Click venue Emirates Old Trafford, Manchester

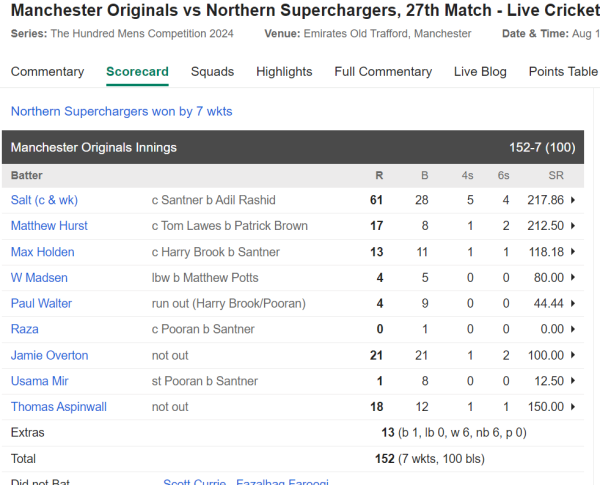pyautogui.click(x=387, y=34)
